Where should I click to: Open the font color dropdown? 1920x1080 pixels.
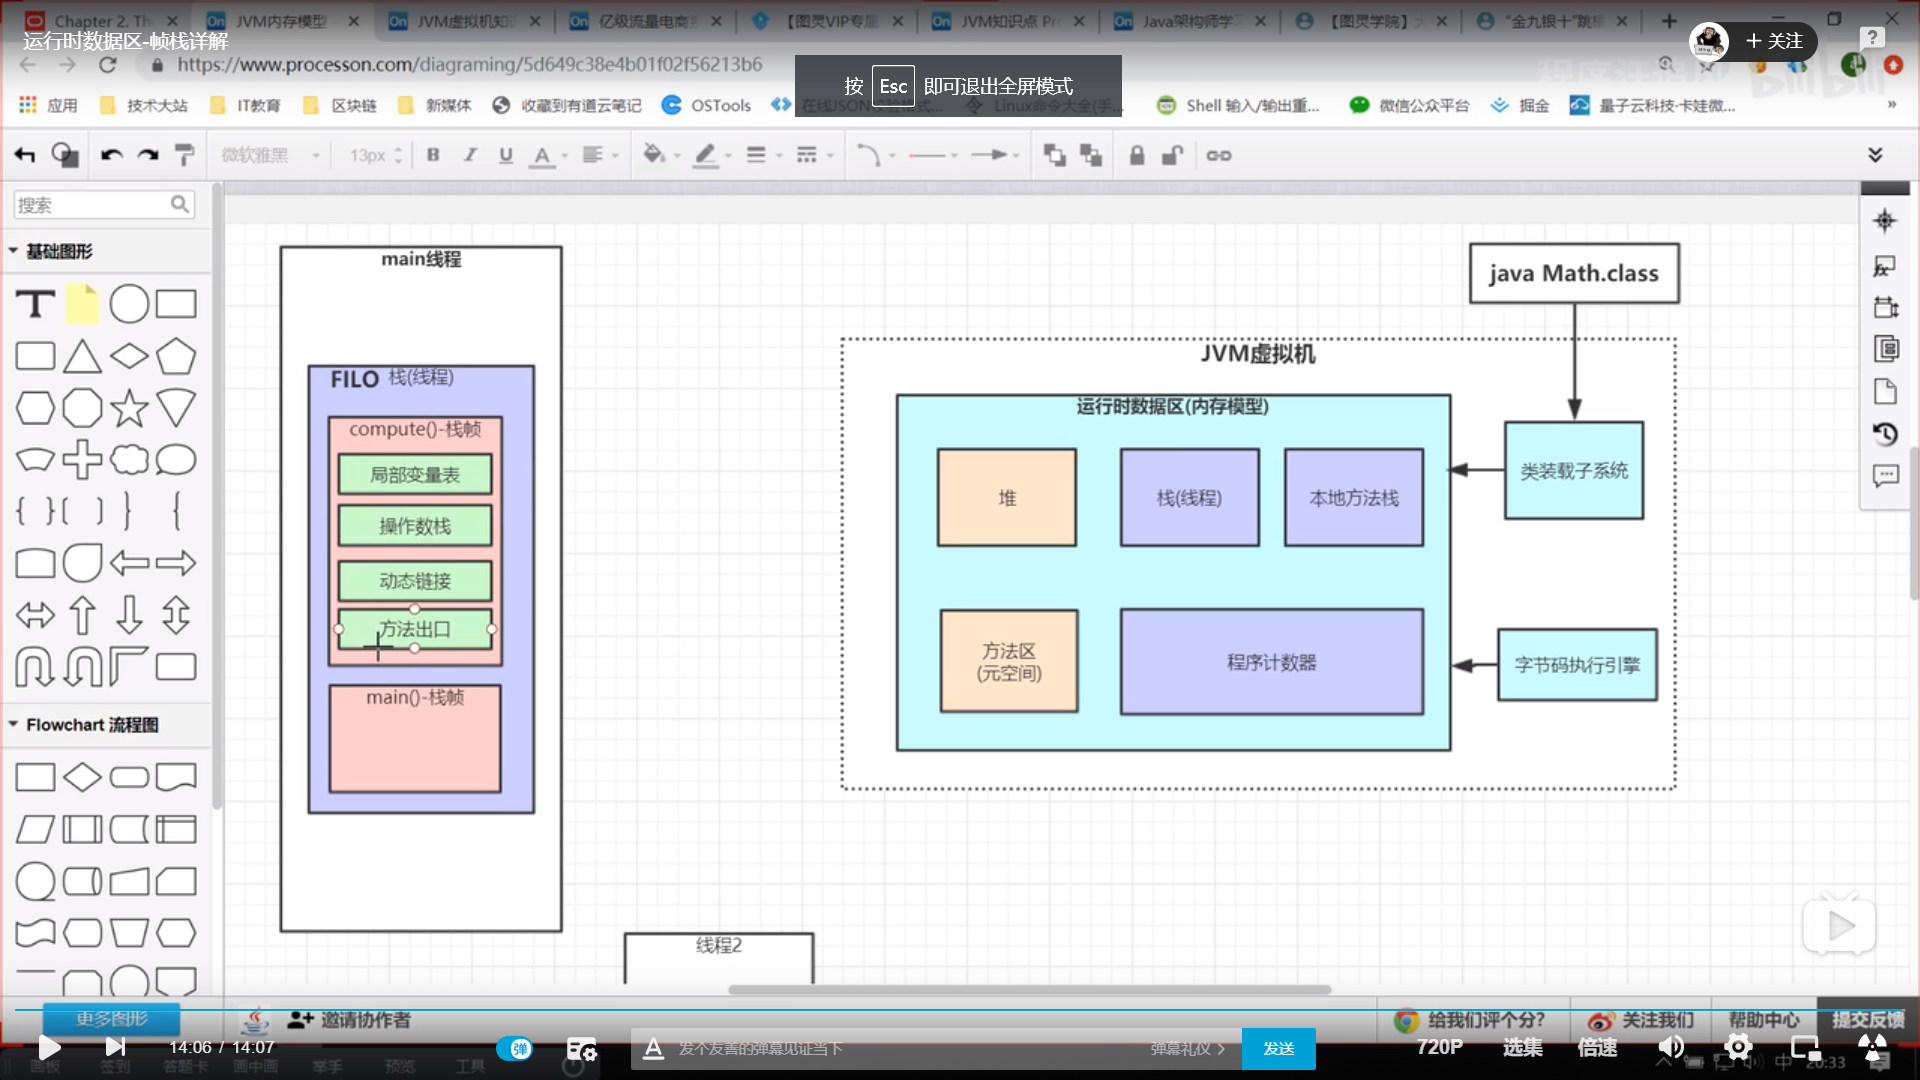pos(548,155)
